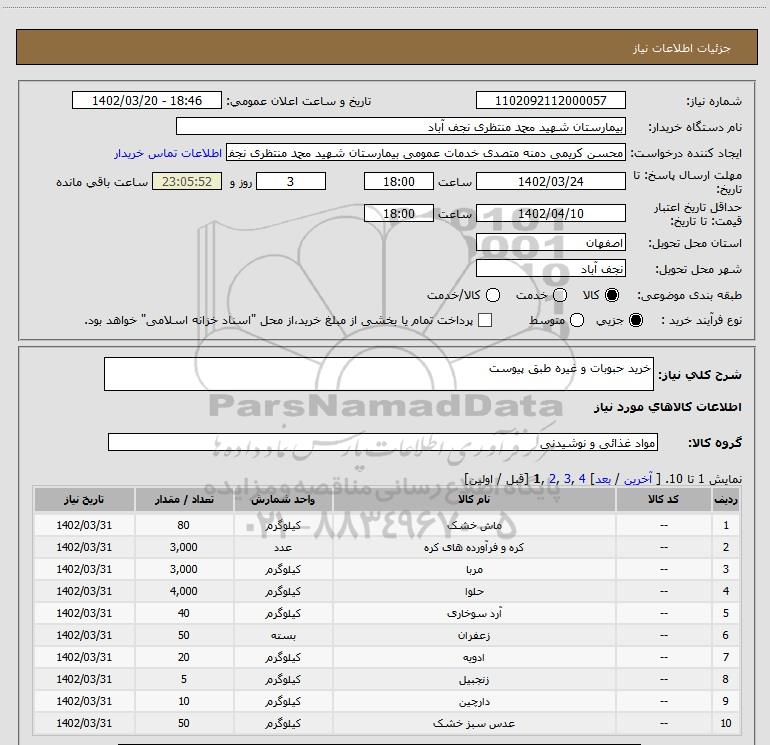The width and height of the screenshot is (770, 745).
Task: Select the جزیی purchase type radio
Action: click(x=635, y=320)
